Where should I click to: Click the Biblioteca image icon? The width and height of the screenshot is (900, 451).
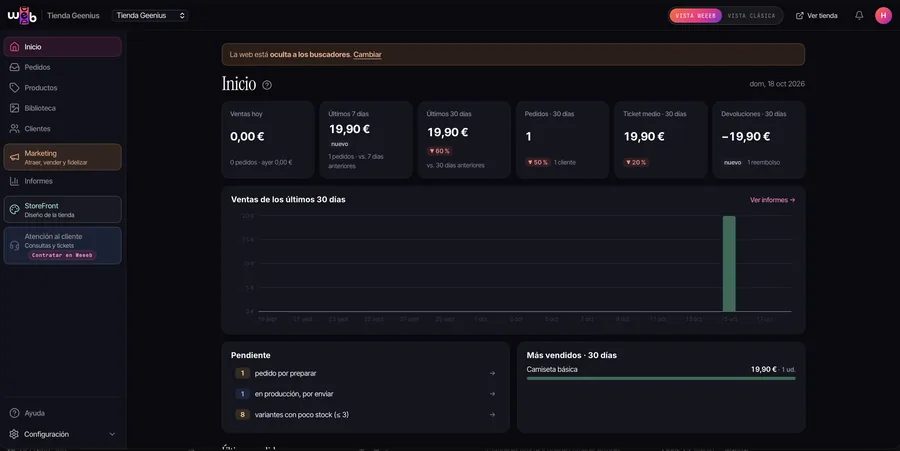[x=14, y=108]
